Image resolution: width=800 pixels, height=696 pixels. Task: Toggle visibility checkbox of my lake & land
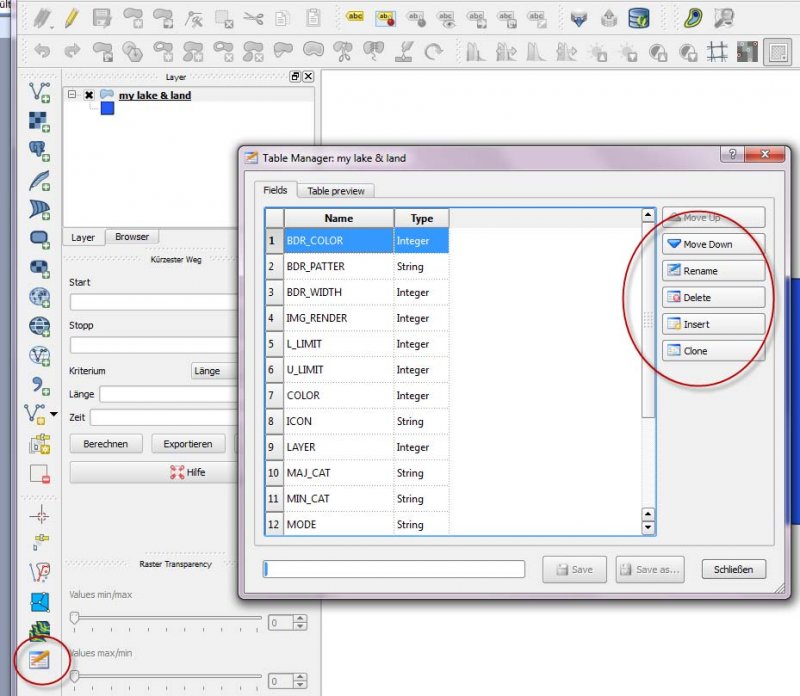(89, 96)
